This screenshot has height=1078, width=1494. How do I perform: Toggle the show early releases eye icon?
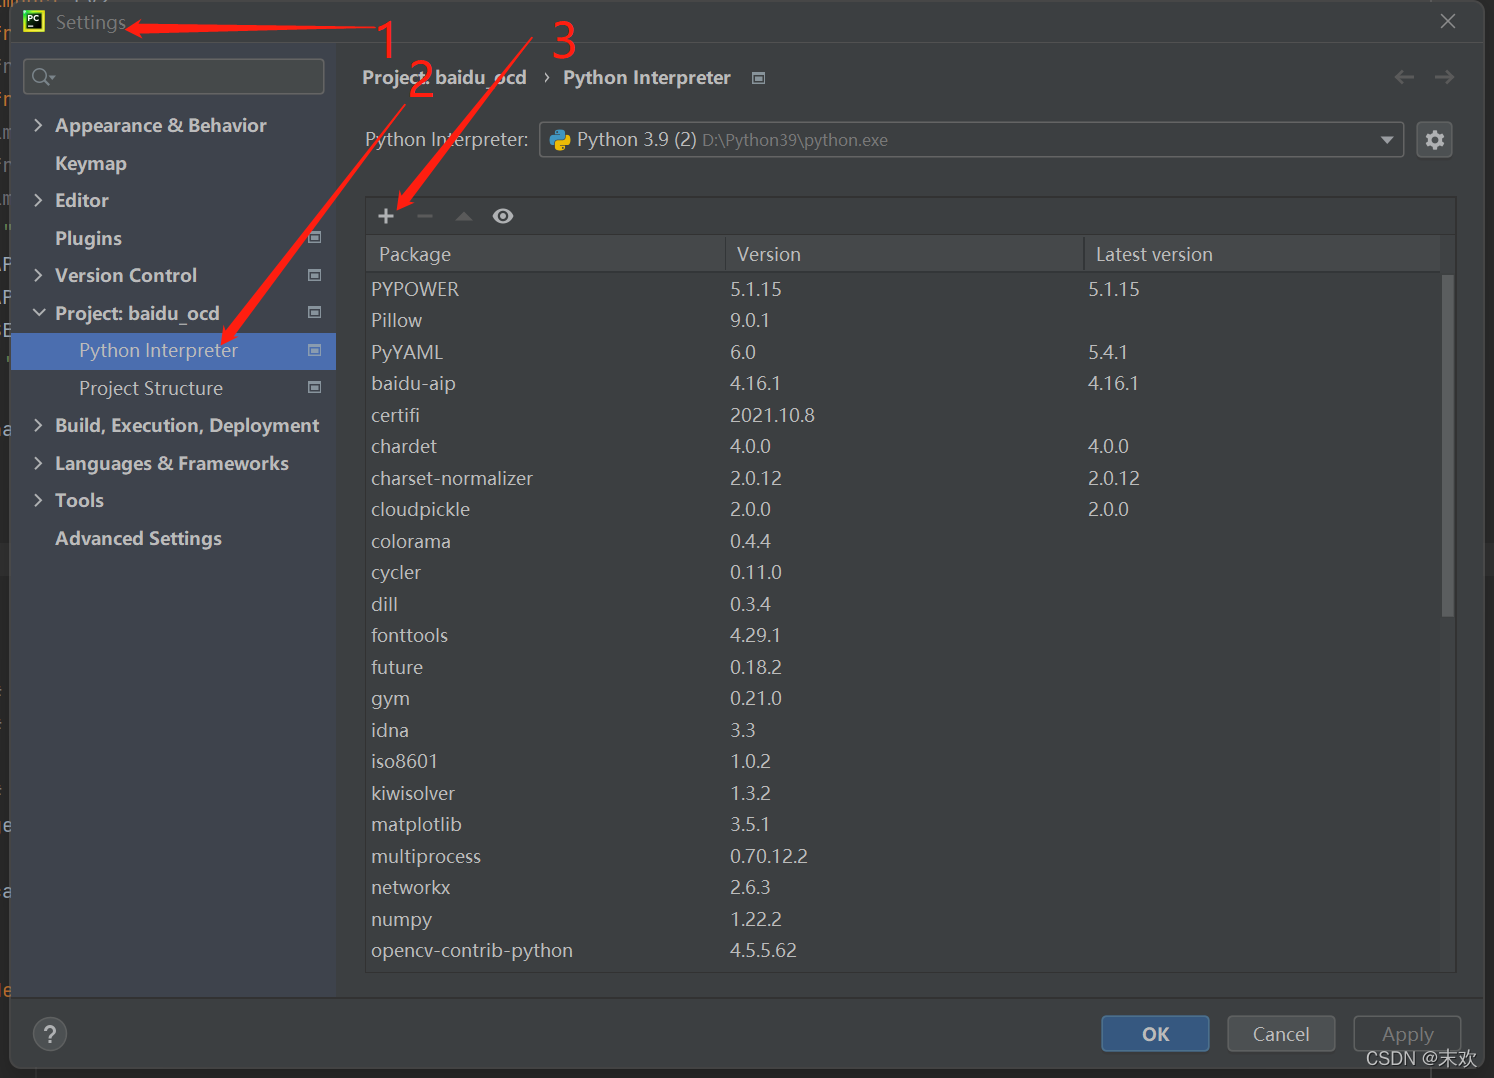pyautogui.click(x=503, y=216)
